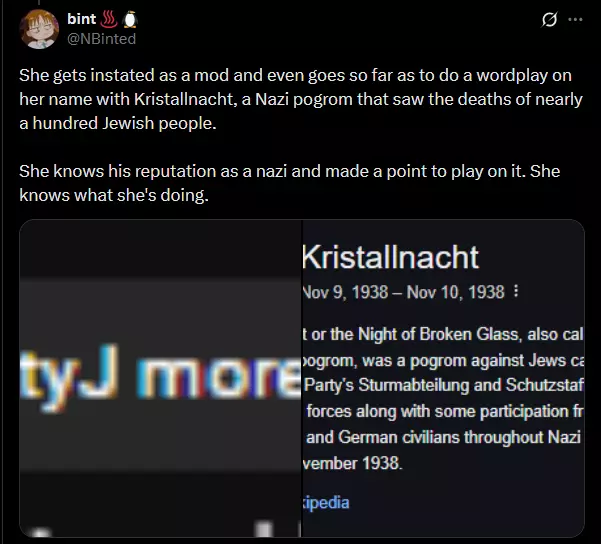The height and width of the screenshot is (544, 601).
Task: Click vertical dots next to Nov 10, 1938
Action: (x=516, y=291)
